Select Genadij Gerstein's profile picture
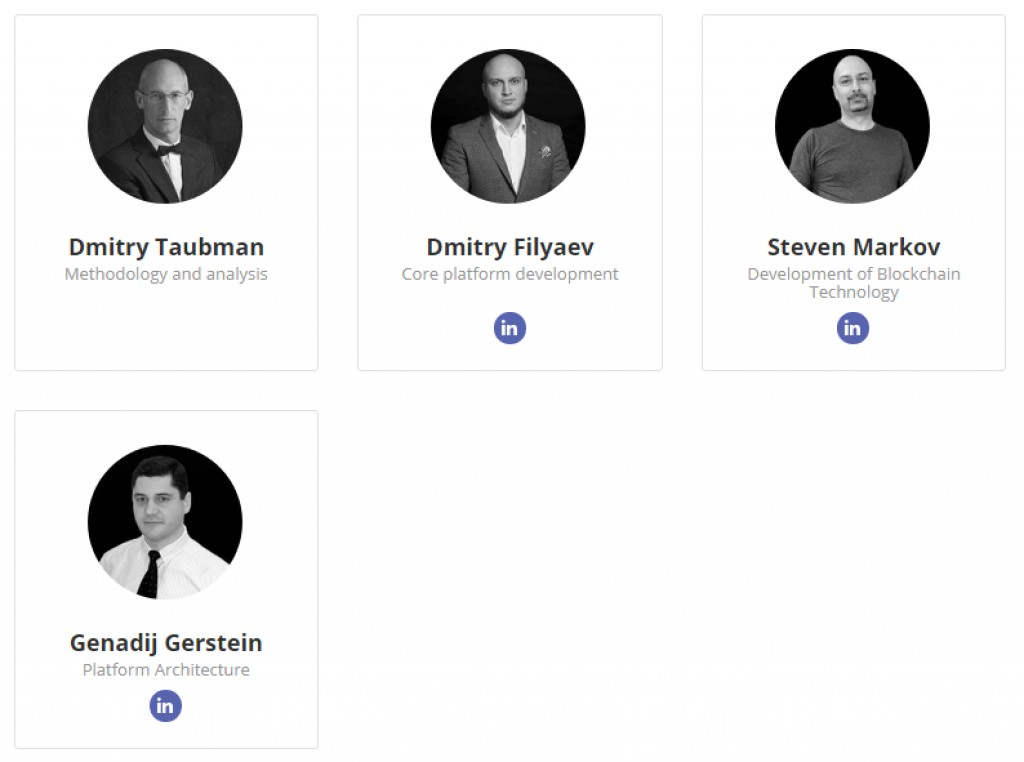This screenshot has width=1024, height=762. pyautogui.click(x=165, y=522)
